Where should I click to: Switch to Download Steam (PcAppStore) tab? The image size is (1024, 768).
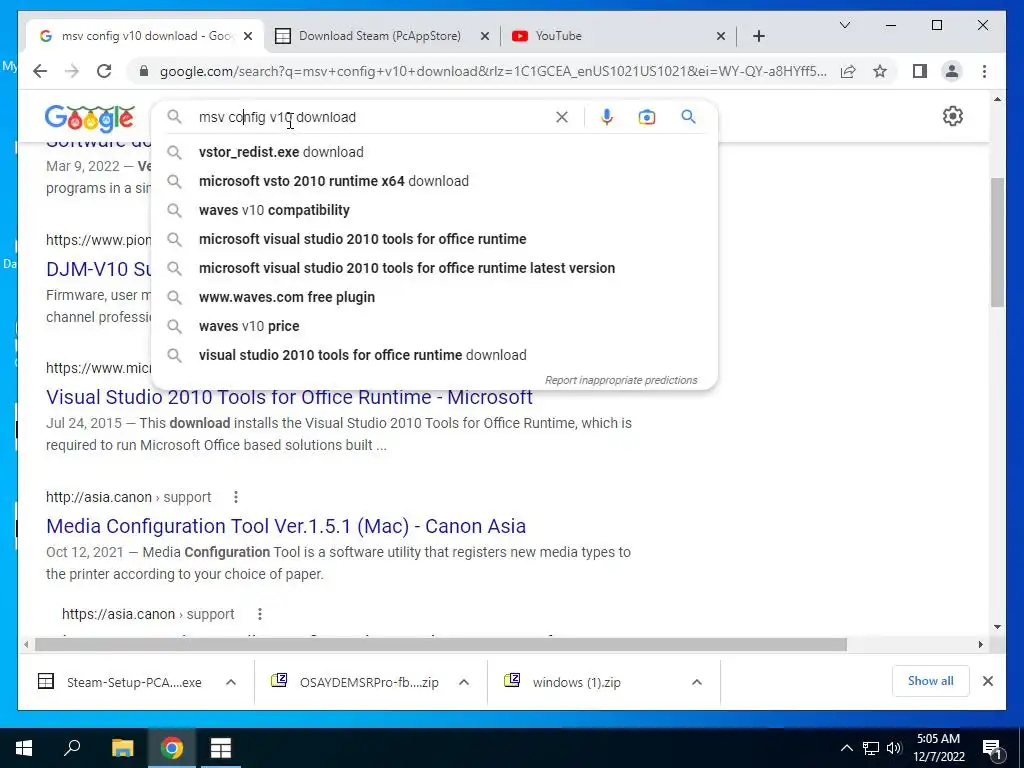click(381, 36)
